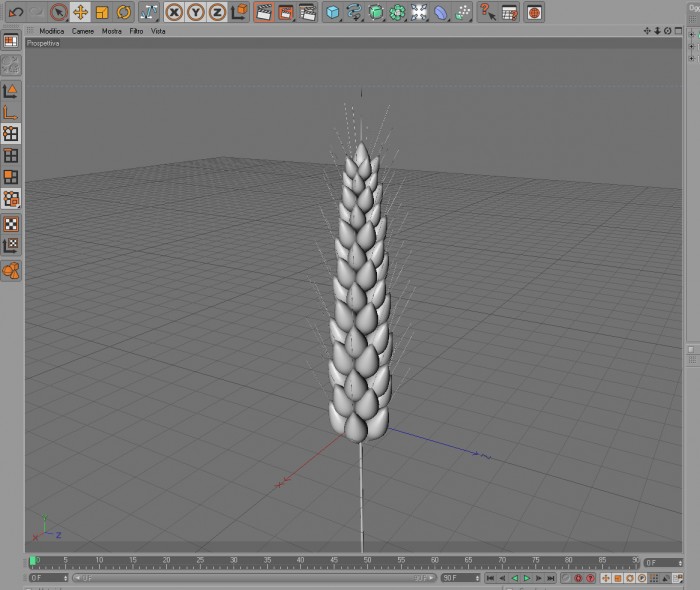
Task: Switch to Points mode
Action: [11, 134]
